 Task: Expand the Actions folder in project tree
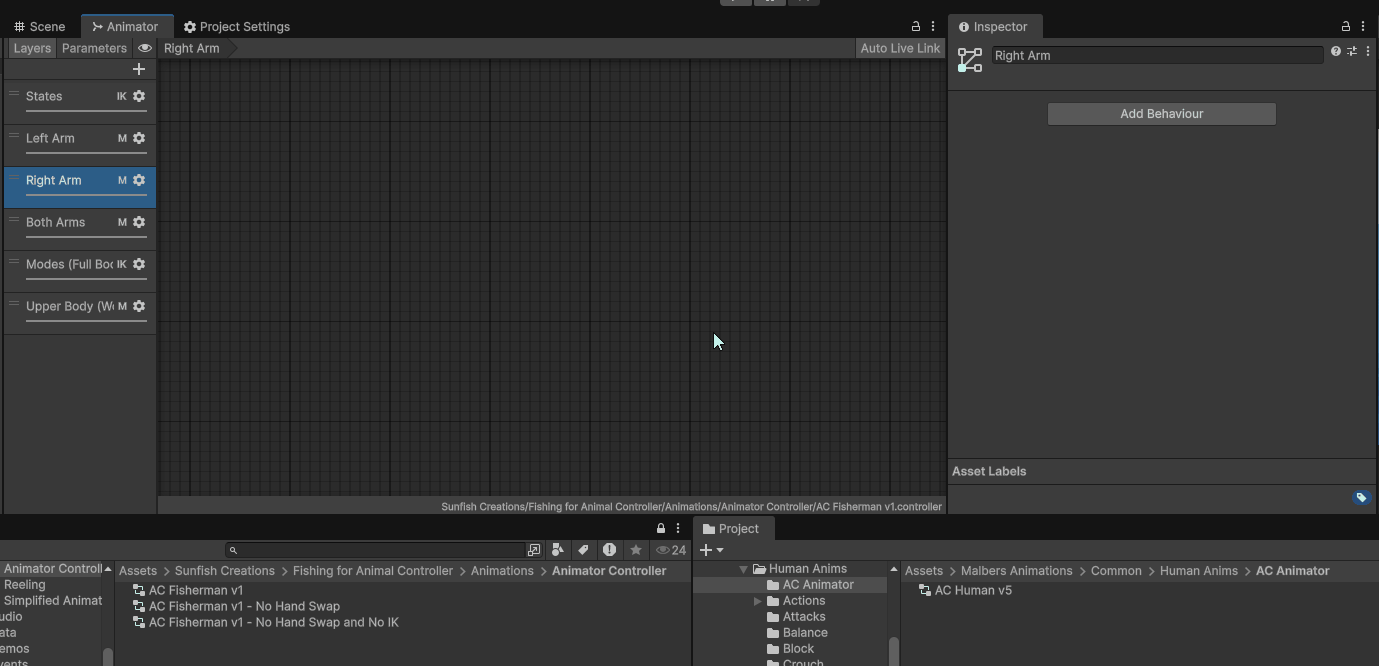coord(757,601)
